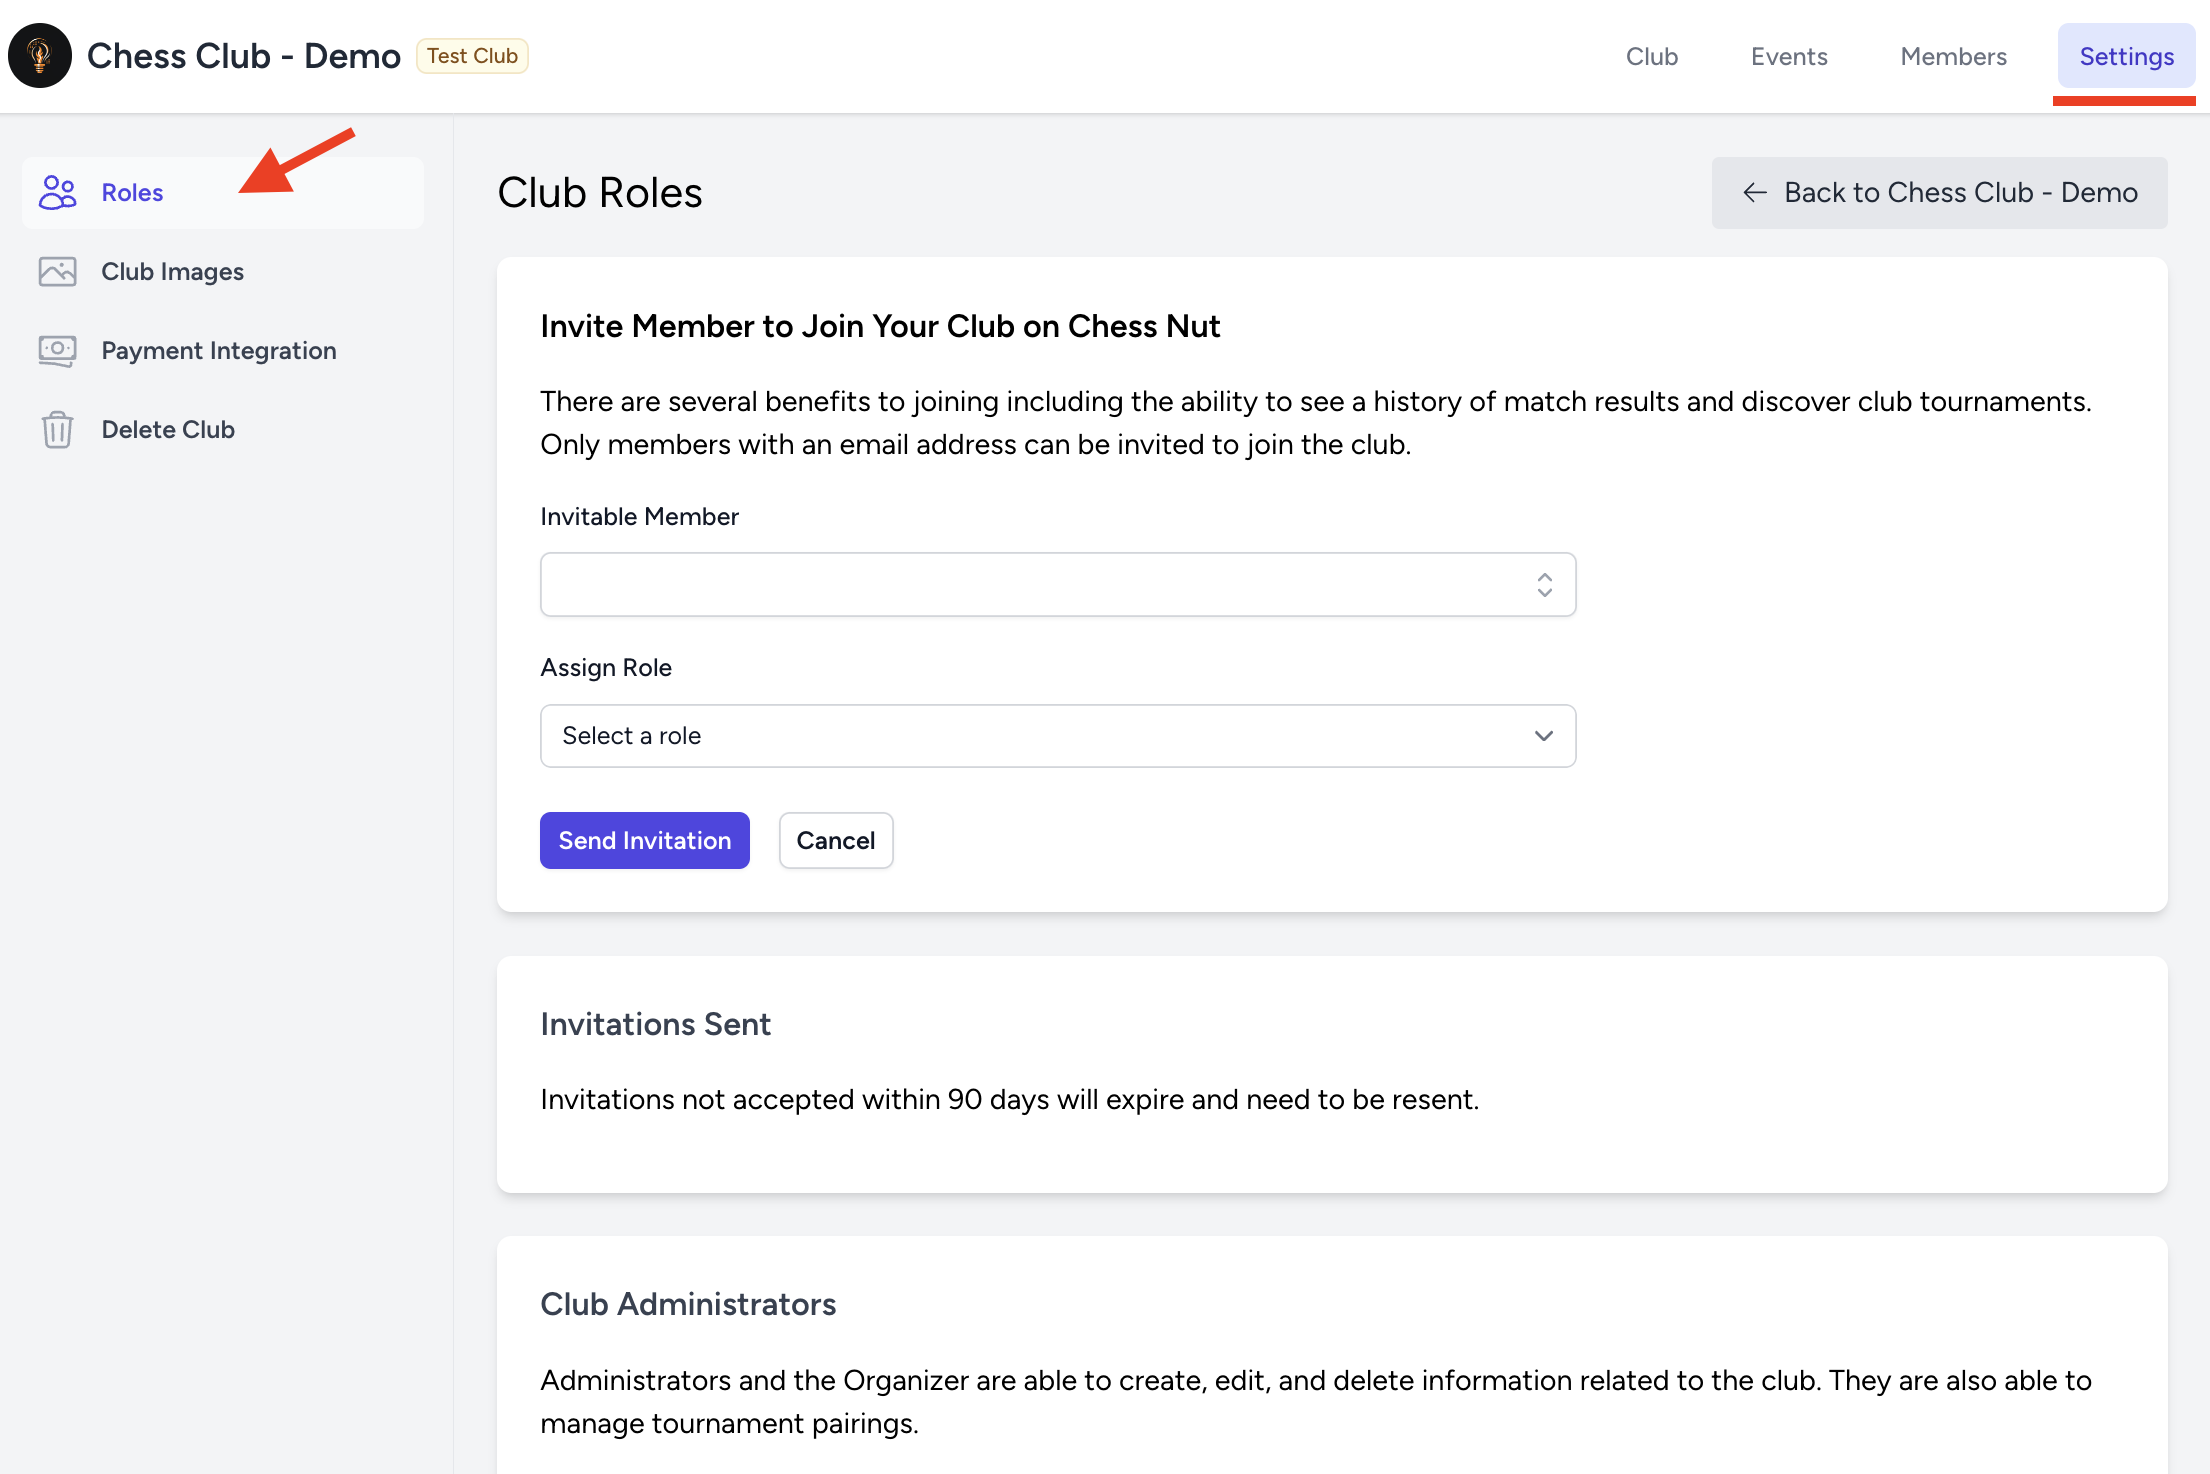2210x1474 pixels.
Task: Go to the Members tab
Action: [x=1953, y=56]
